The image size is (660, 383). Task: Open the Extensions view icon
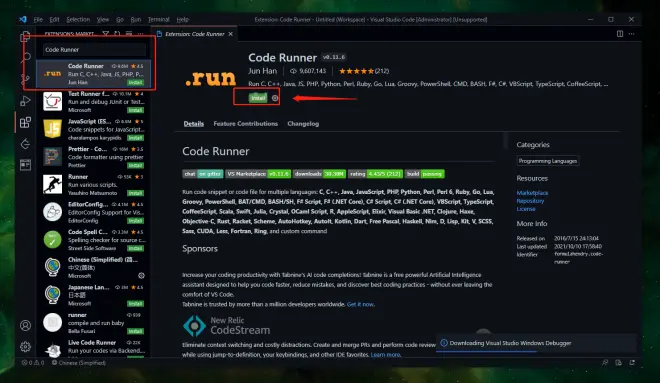click(26, 122)
